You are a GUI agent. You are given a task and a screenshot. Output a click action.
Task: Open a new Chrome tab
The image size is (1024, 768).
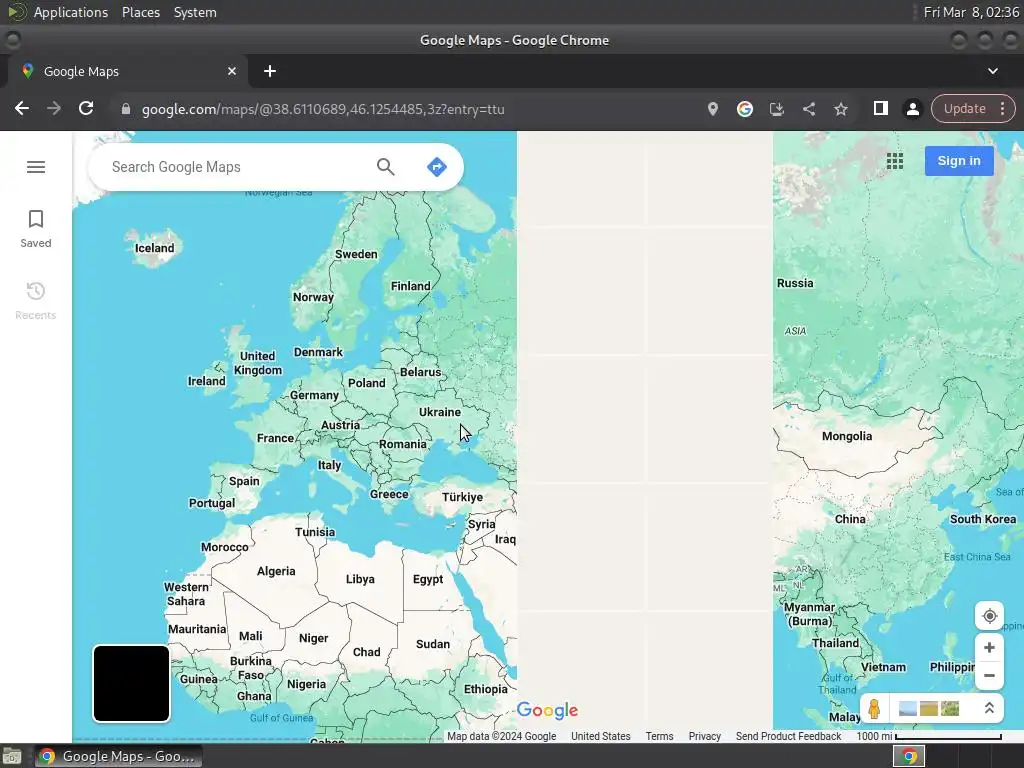pyautogui.click(x=270, y=71)
